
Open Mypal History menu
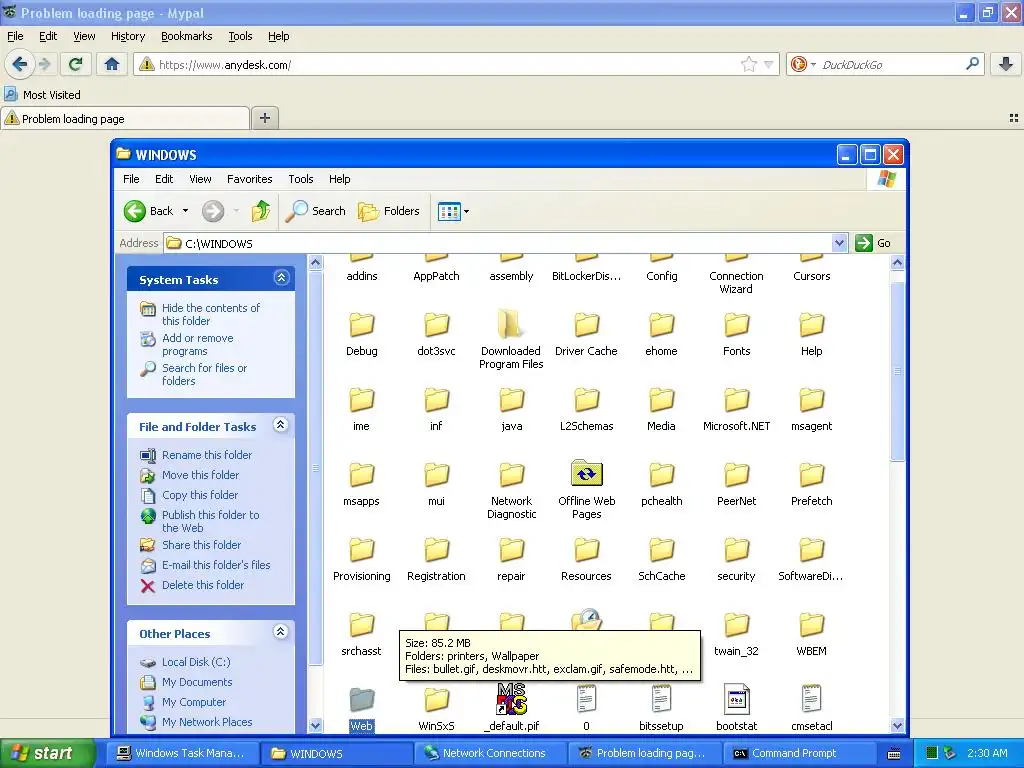point(127,36)
